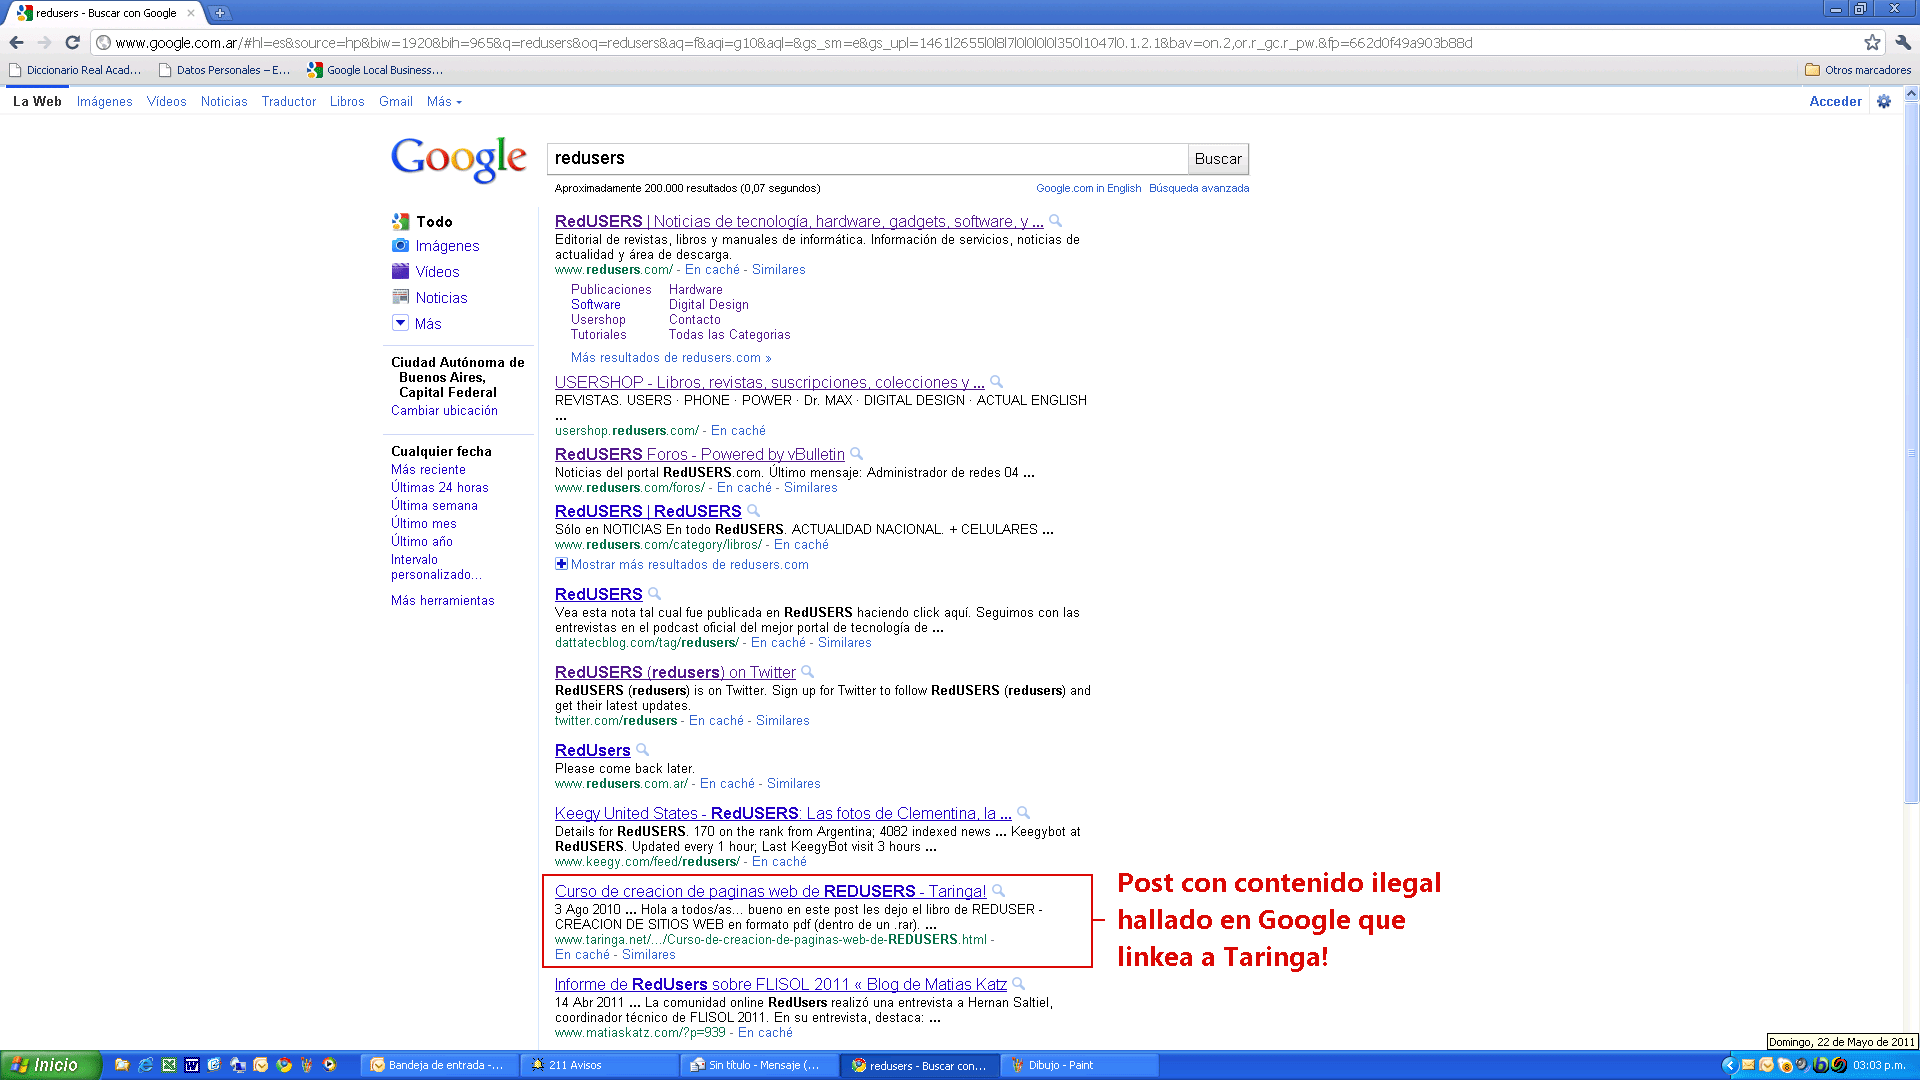
Task: Filter results by Última semana
Action: [434, 505]
